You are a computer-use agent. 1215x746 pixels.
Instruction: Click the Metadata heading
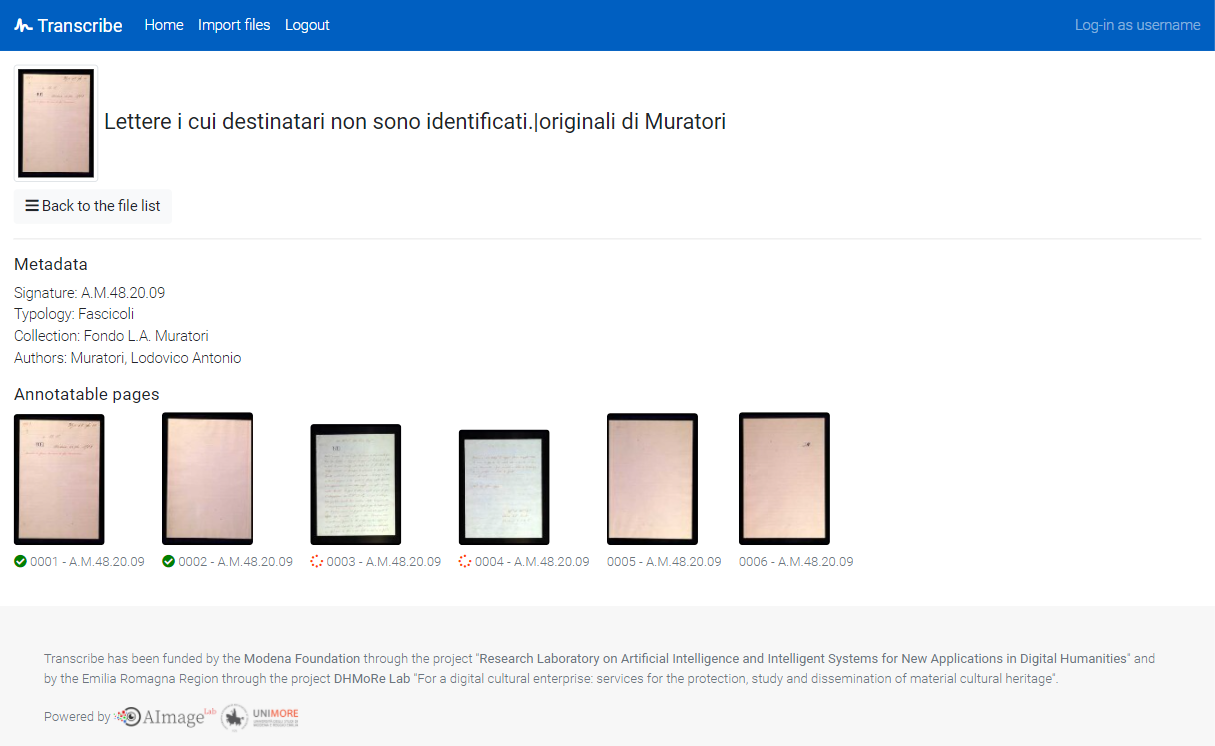(51, 265)
